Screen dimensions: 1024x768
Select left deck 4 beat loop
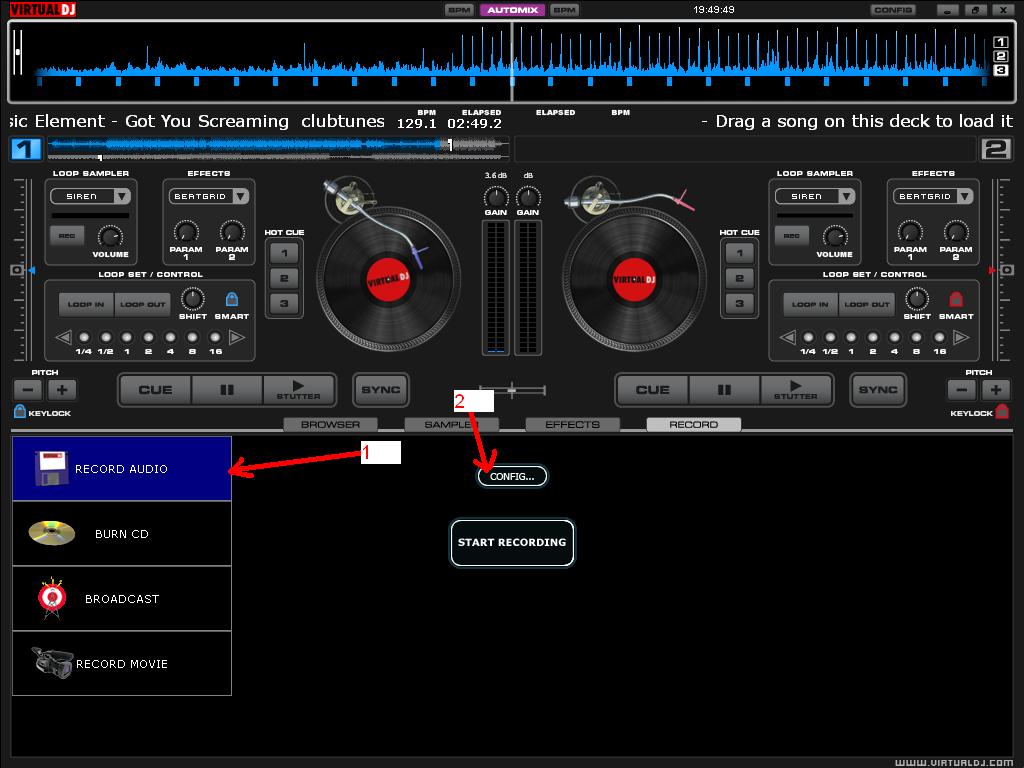170,338
